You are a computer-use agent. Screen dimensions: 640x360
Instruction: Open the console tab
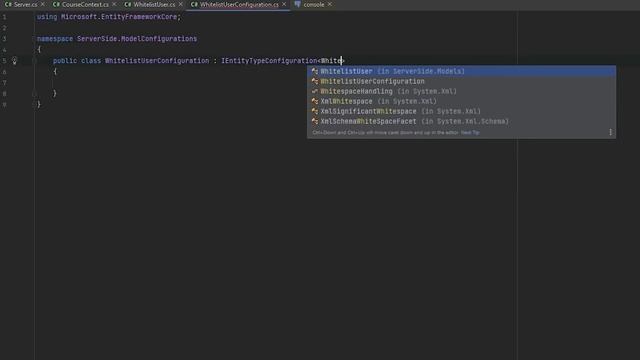(x=313, y=4)
